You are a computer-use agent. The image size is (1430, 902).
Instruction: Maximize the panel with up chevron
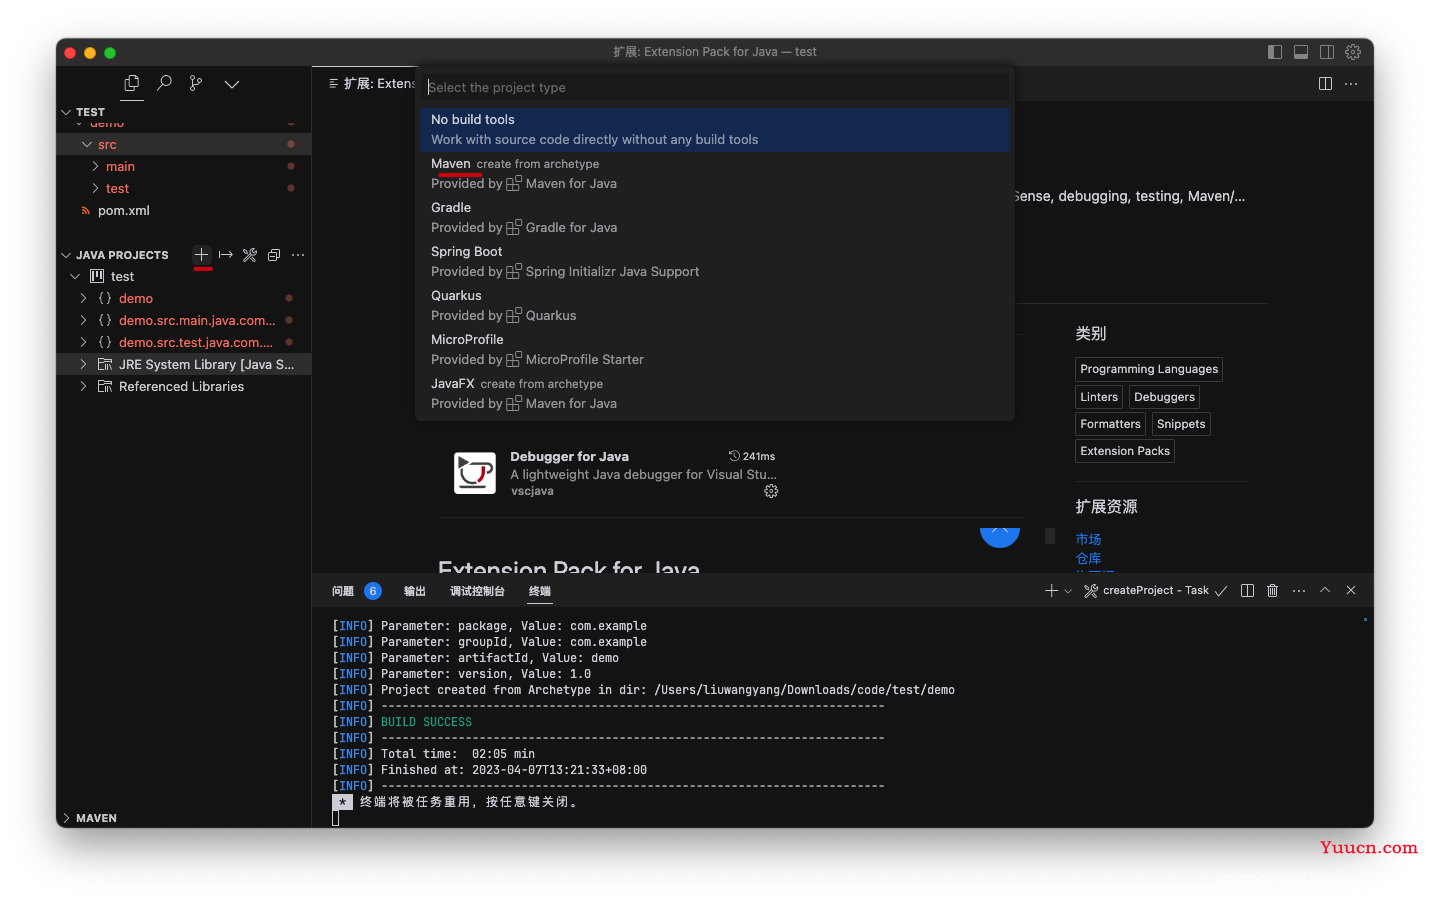click(1325, 591)
